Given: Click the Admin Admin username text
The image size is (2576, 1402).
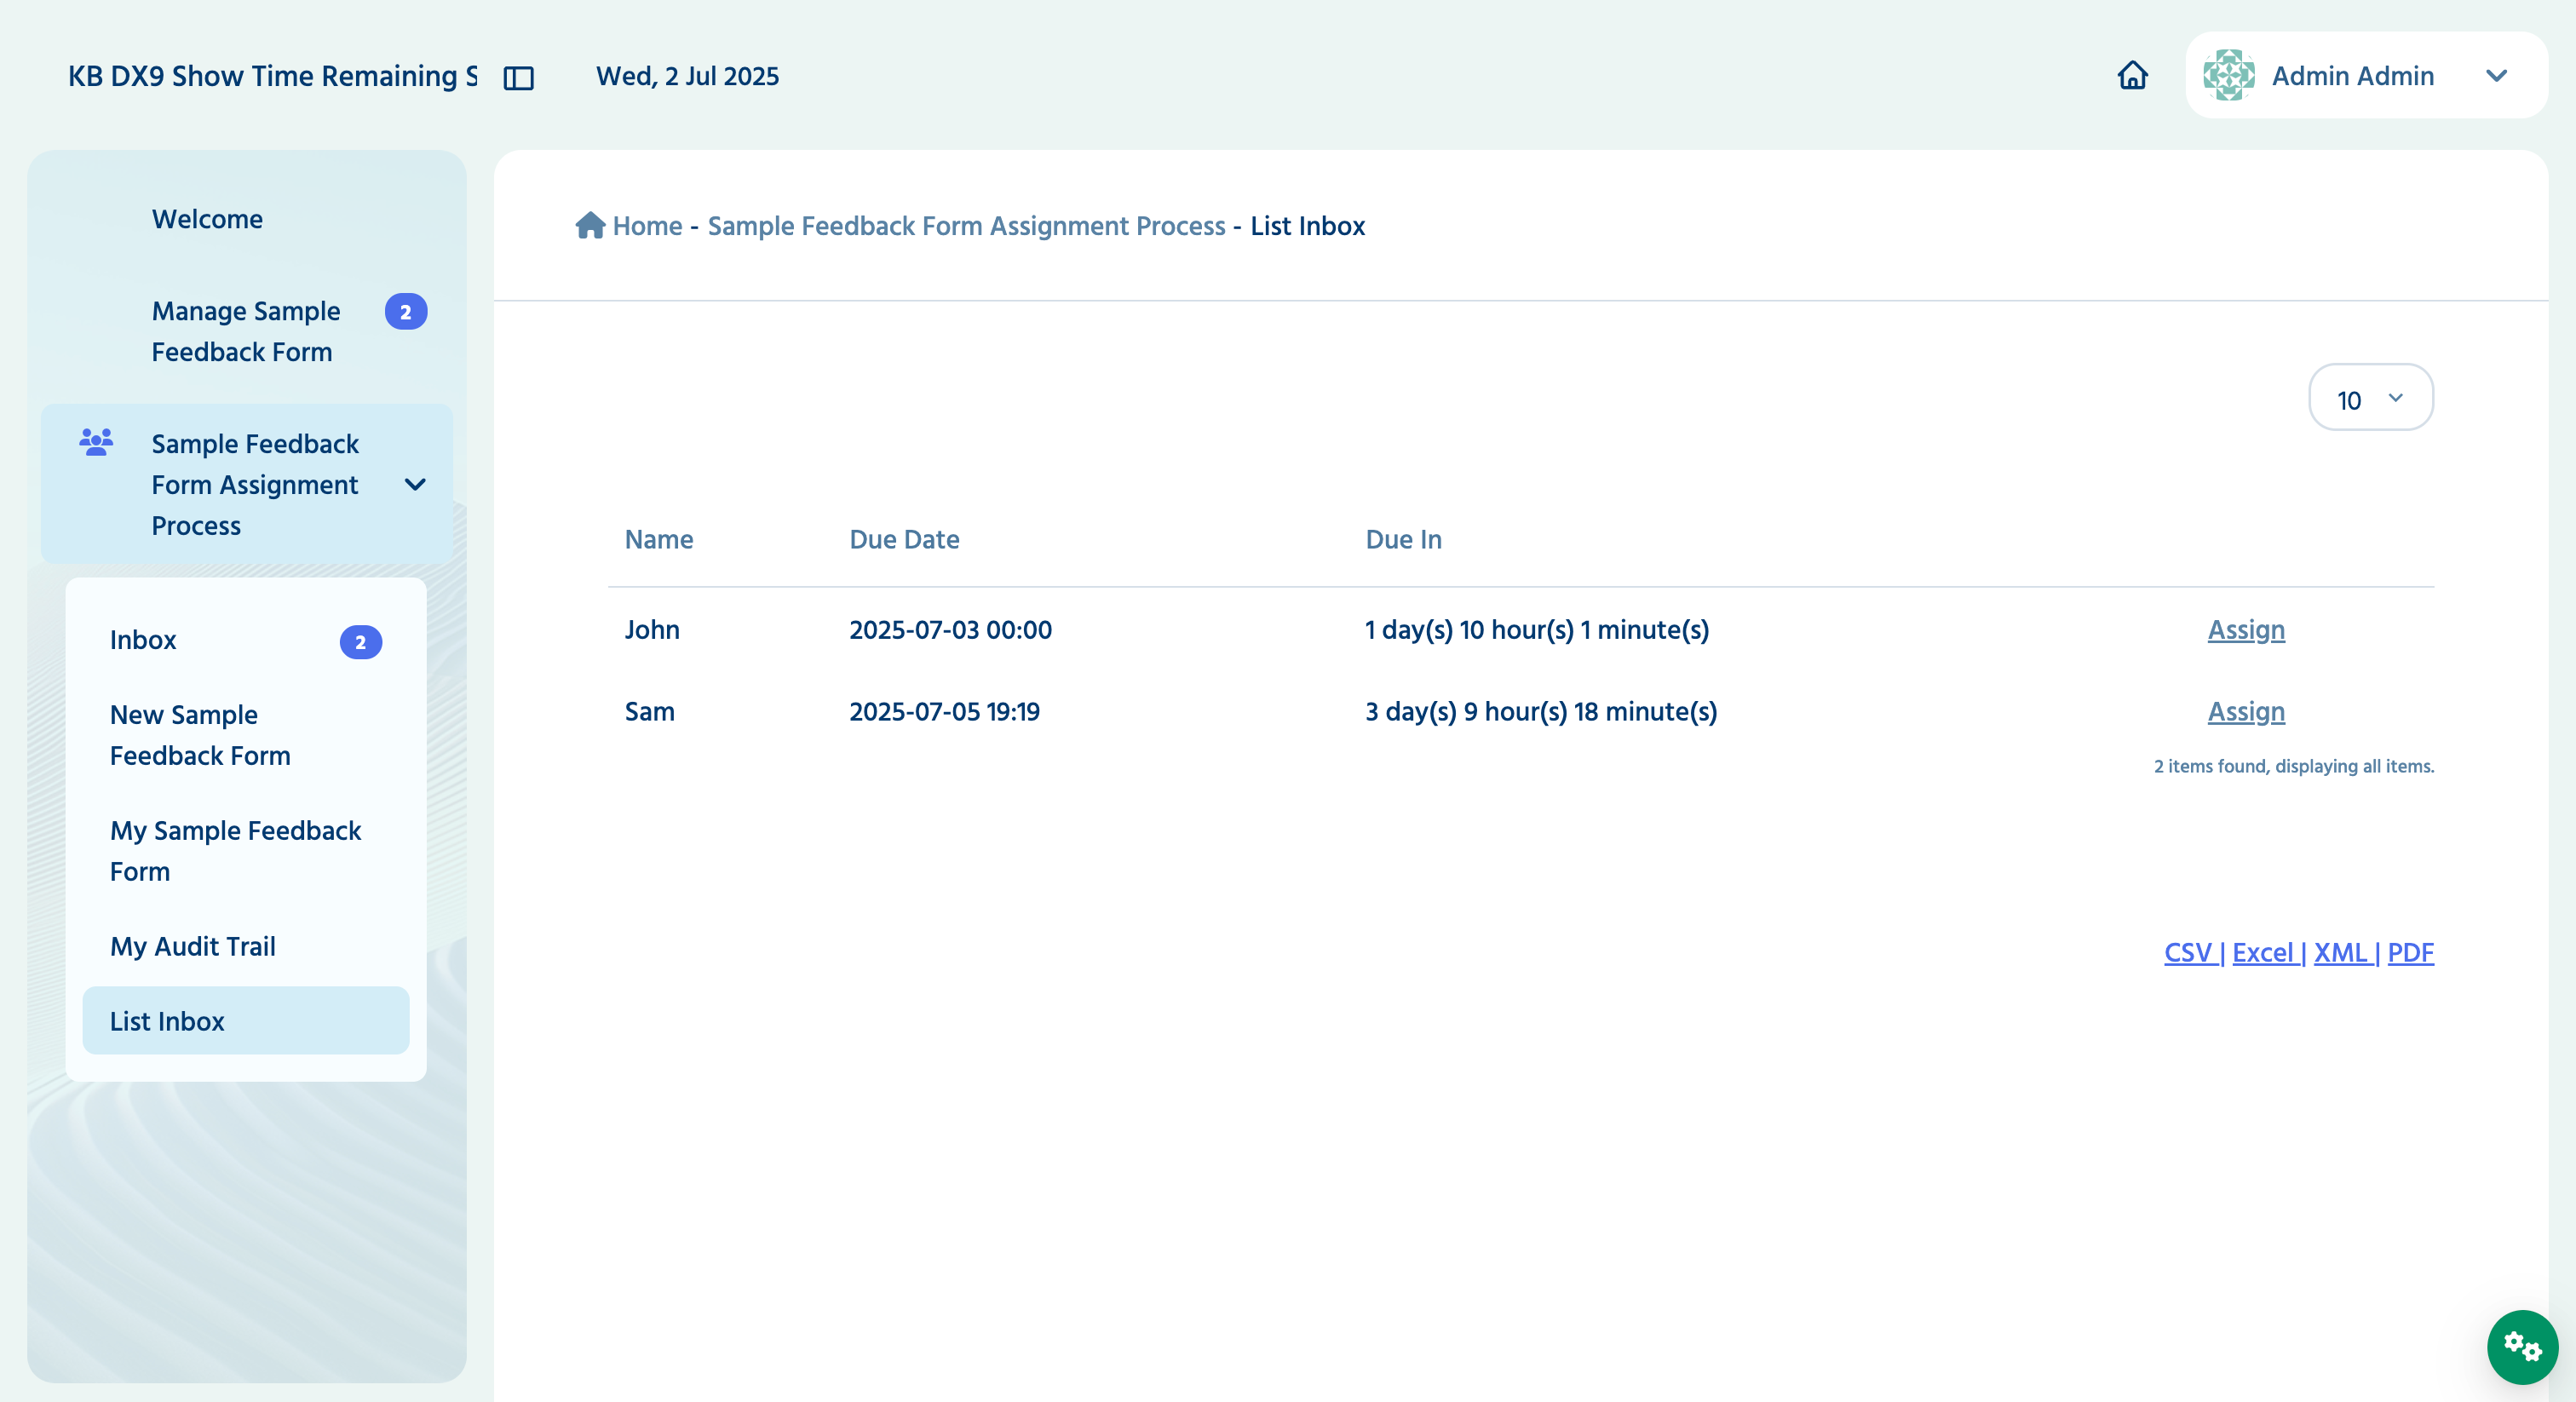Looking at the screenshot, I should click(2353, 76).
